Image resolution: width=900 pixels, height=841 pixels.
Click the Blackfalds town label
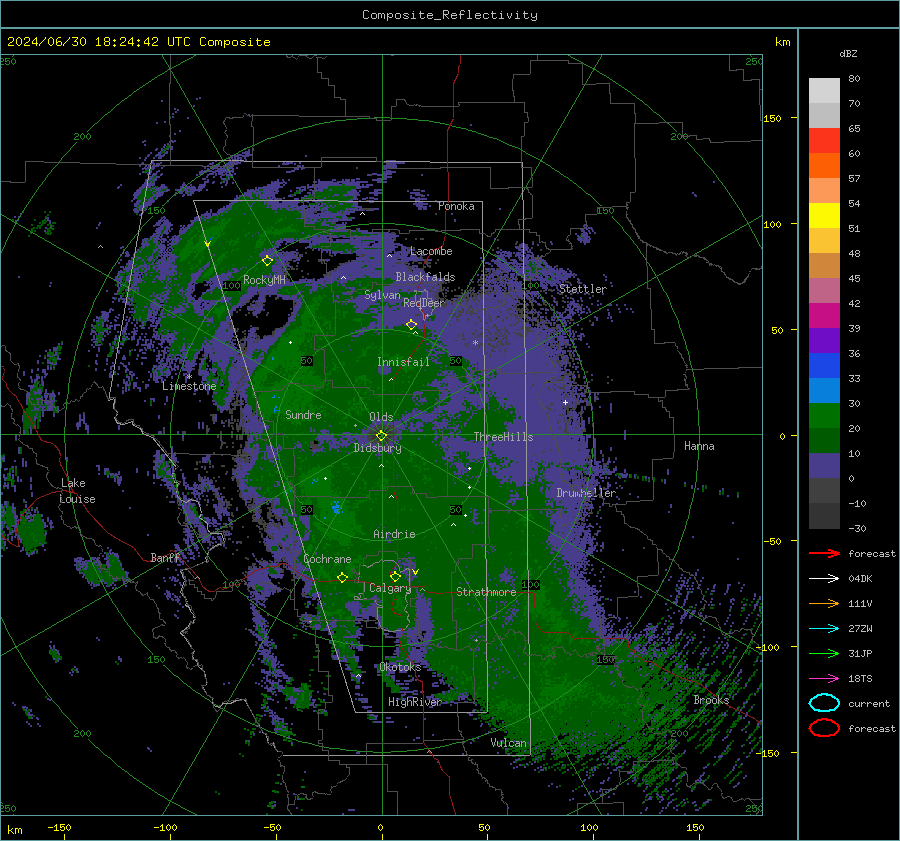[425, 277]
